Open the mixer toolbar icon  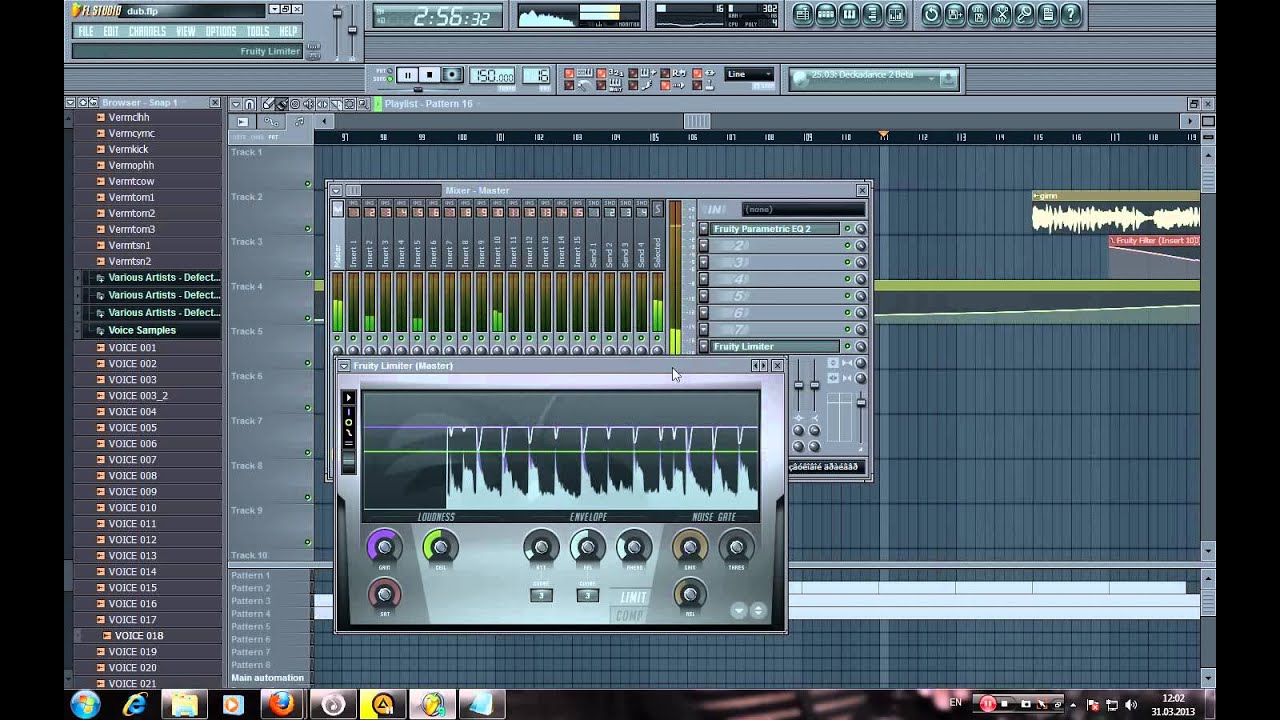[x=895, y=14]
